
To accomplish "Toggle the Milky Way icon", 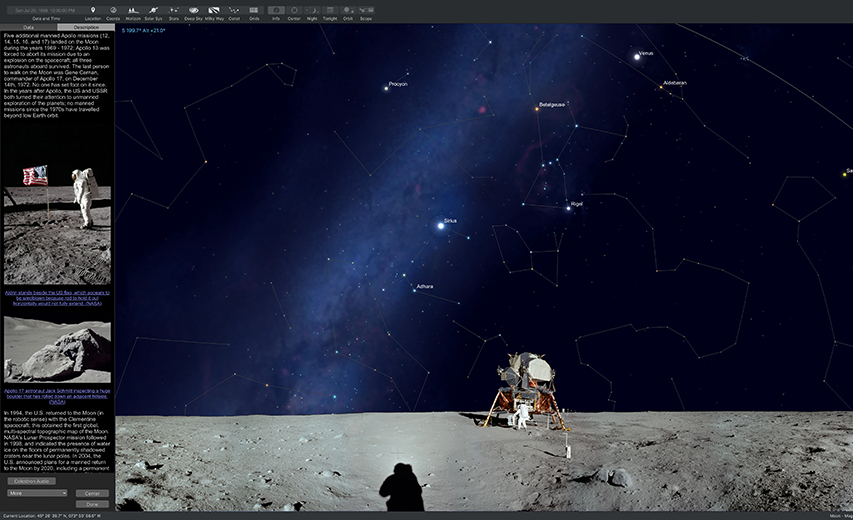I will coord(214,10).
